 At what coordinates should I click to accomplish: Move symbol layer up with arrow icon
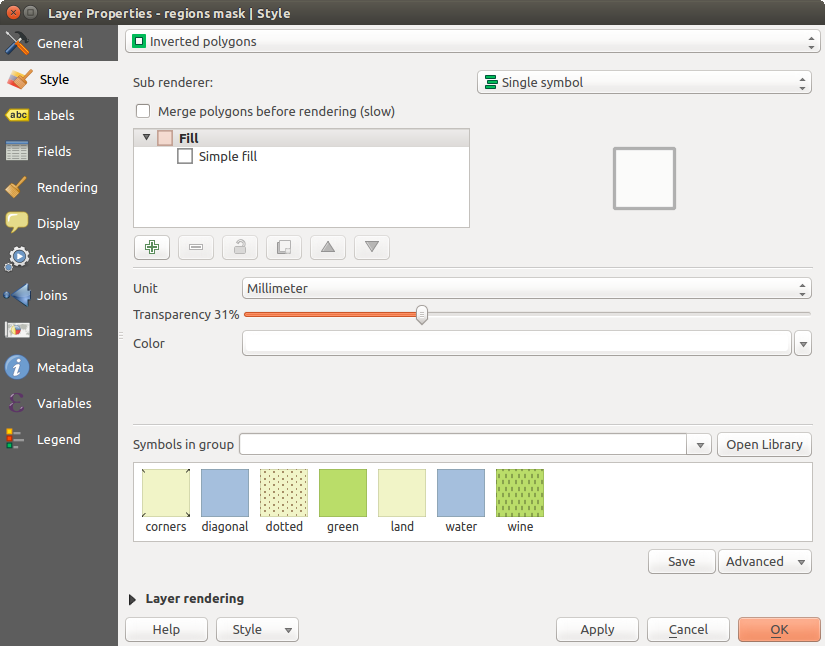[327, 247]
